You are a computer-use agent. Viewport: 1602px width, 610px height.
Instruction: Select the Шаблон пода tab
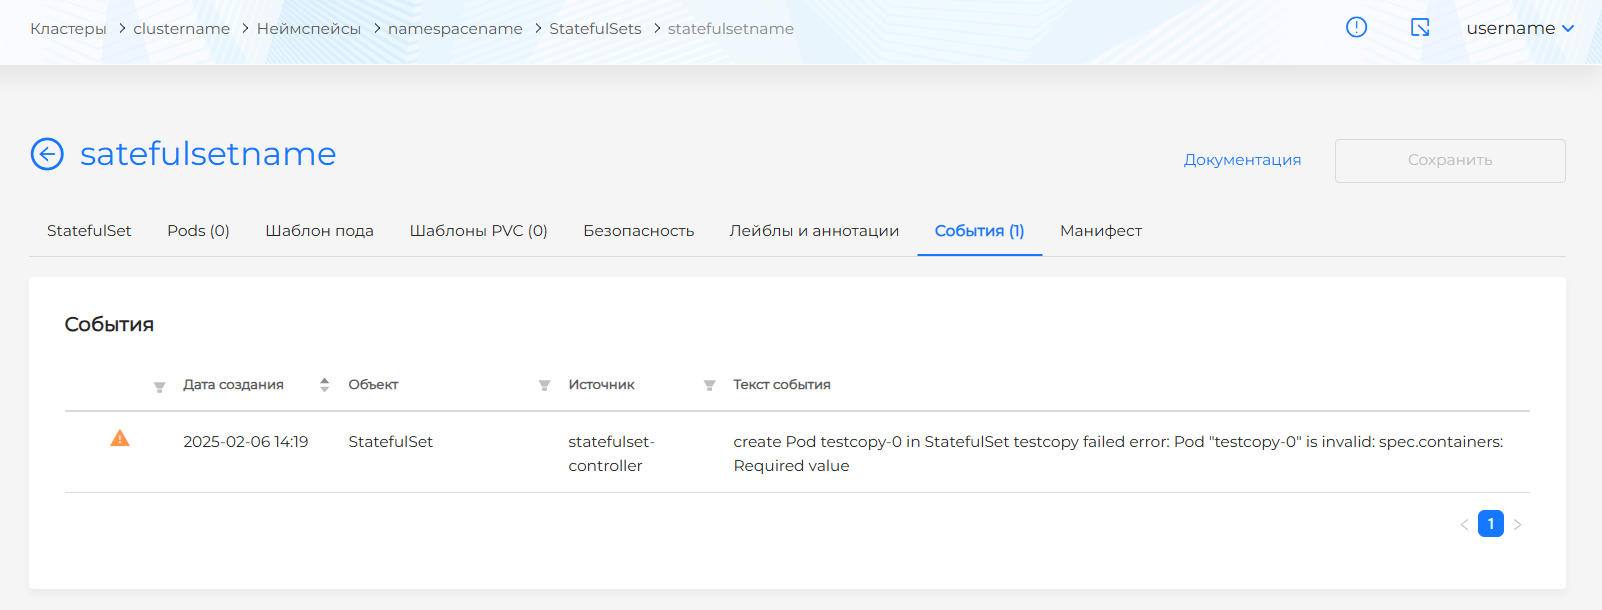(319, 231)
